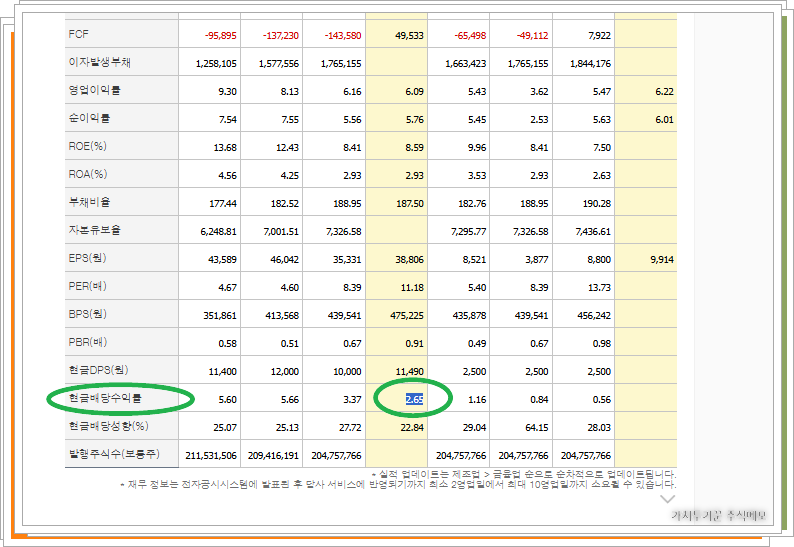This screenshot has width=794, height=547.
Task: Select the dividend yield value 5.66
Action: tap(290, 400)
